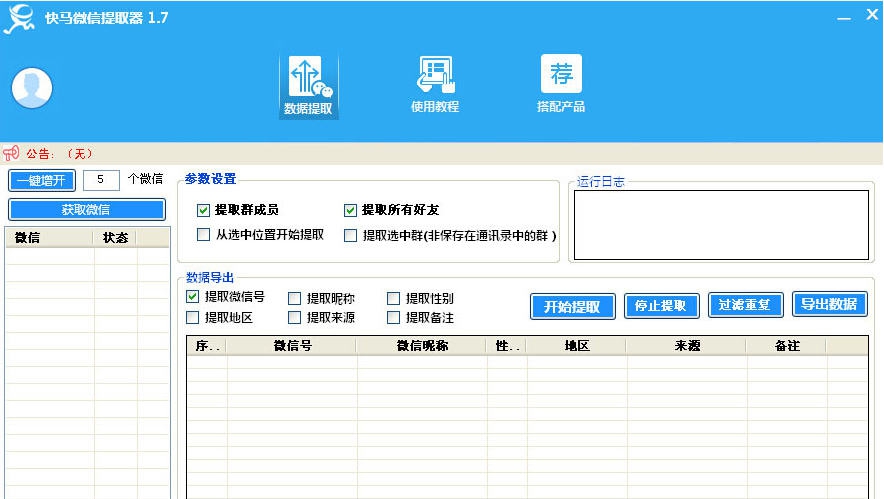Click the 性.. gender column header
The height and width of the screenshot is (499, 884).
(x=507, y=346)
